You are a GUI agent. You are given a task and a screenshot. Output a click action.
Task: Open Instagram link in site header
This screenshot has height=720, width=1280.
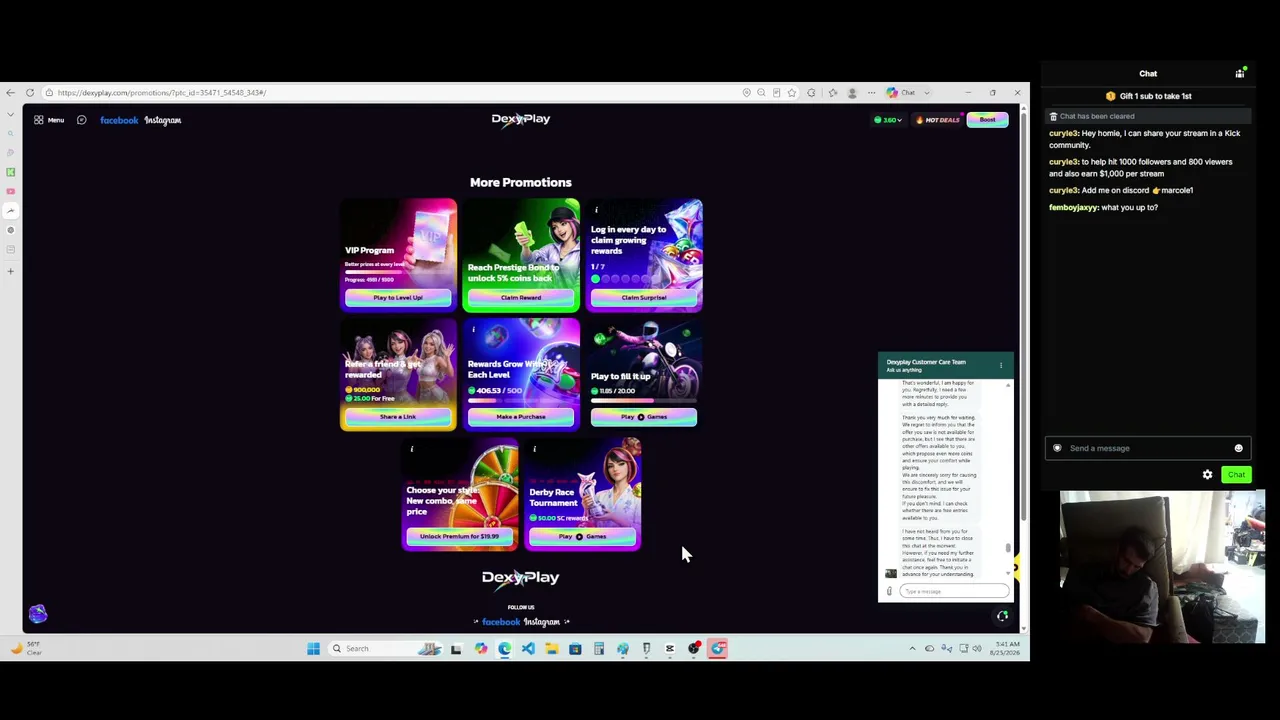(x=163, y=120)
